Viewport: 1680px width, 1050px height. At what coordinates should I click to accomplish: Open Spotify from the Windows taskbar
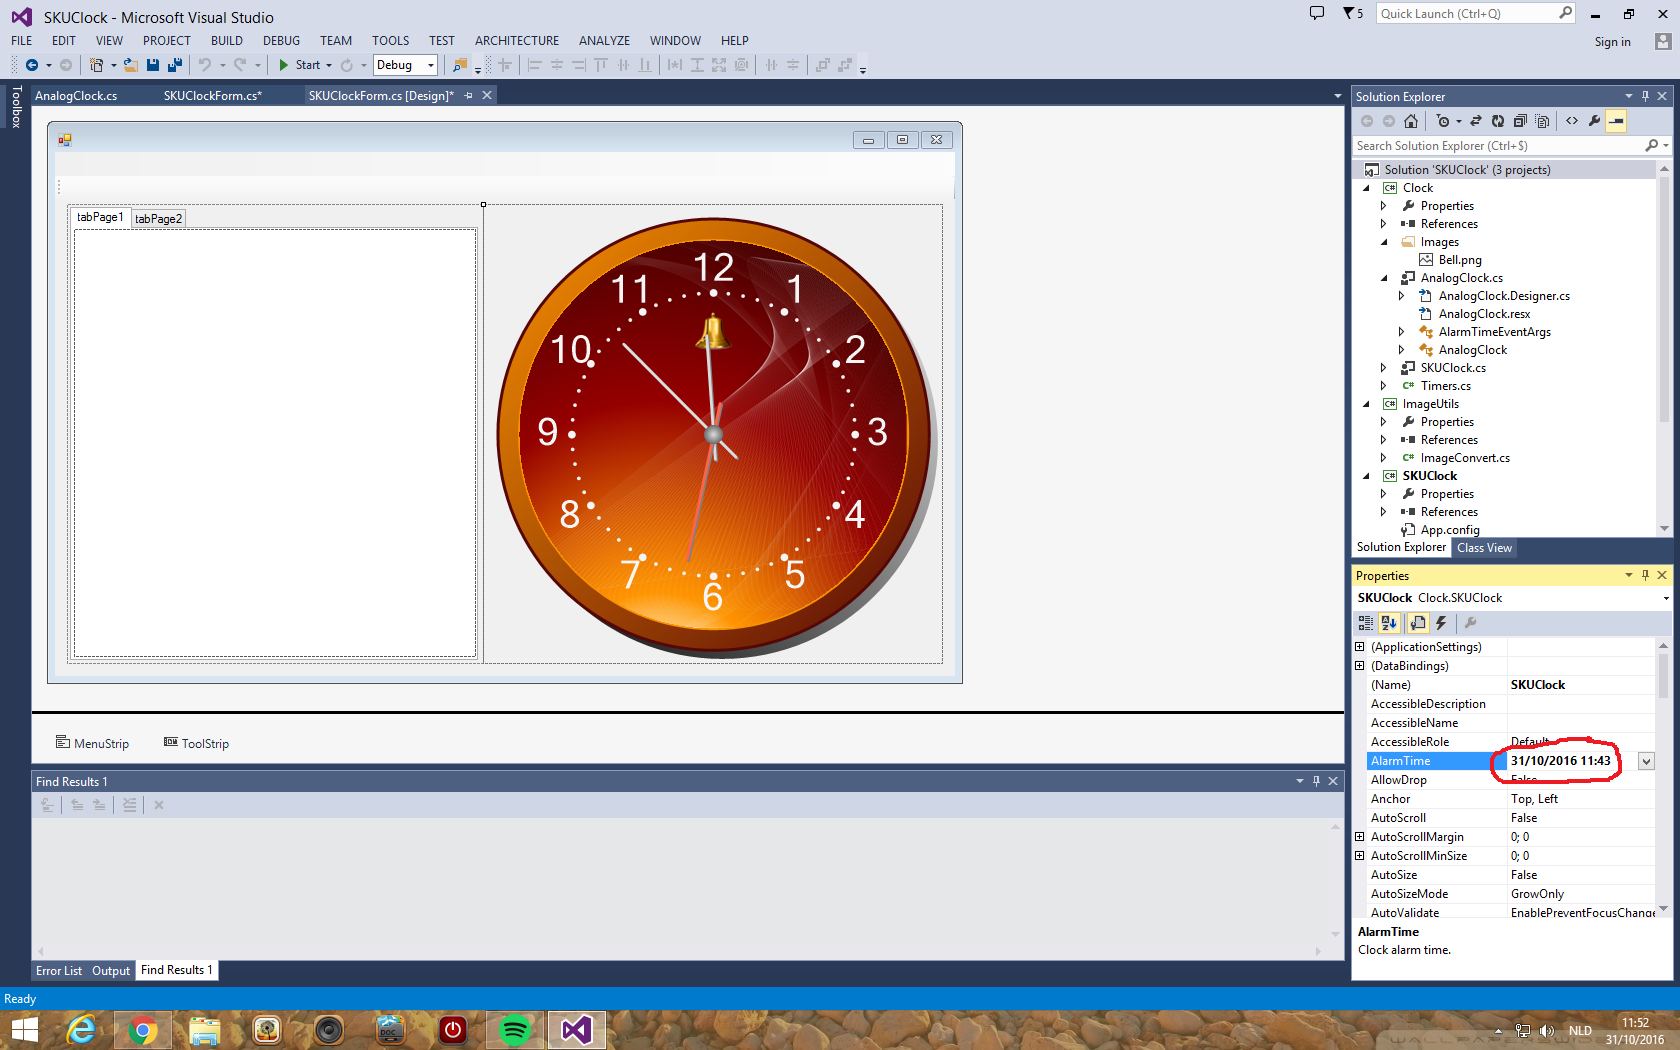pos(515,1030)
